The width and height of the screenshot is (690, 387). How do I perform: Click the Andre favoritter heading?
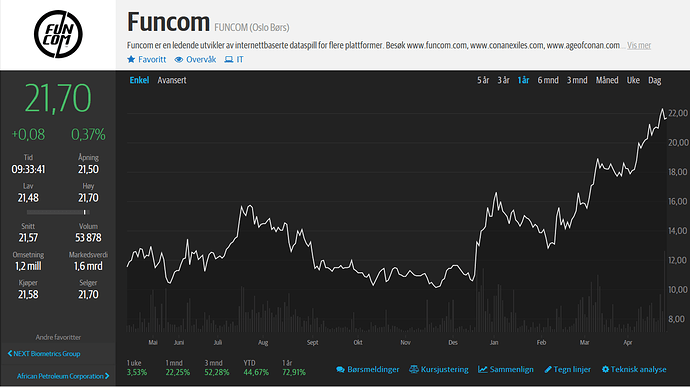[x=58, y=337]
